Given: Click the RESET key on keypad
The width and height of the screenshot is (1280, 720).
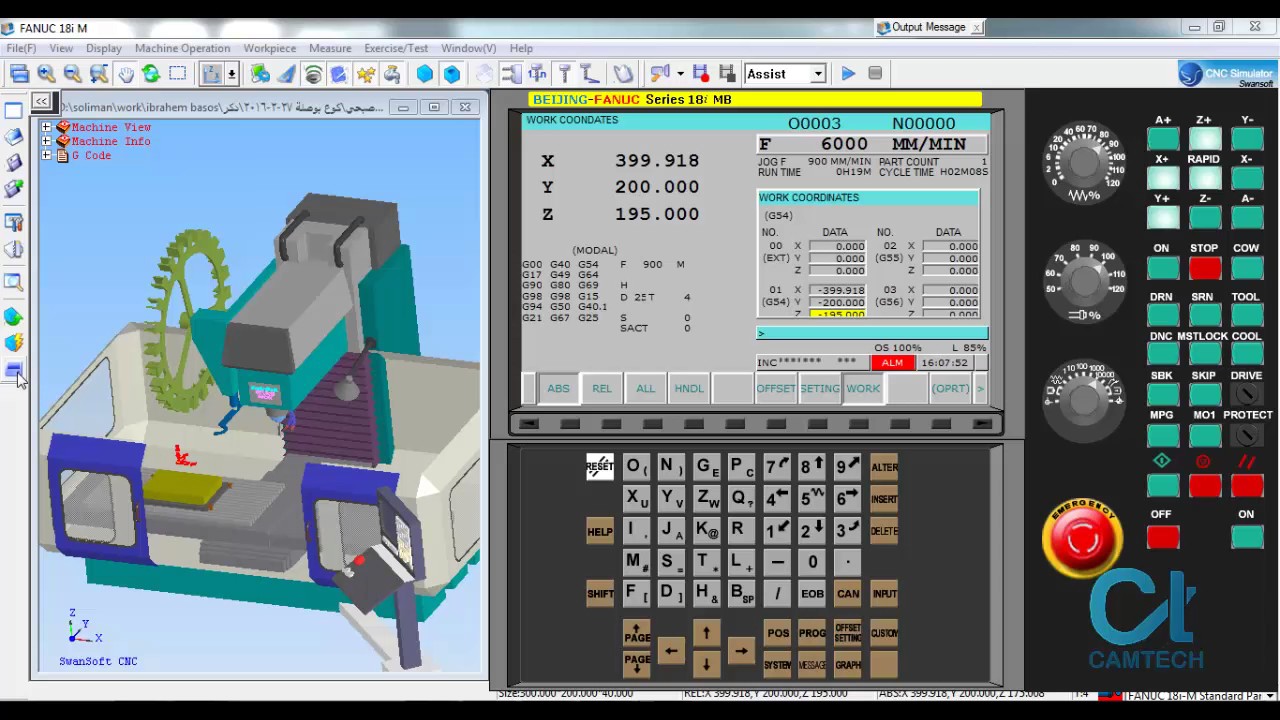Looking at the screenshot, I should 600,467.
